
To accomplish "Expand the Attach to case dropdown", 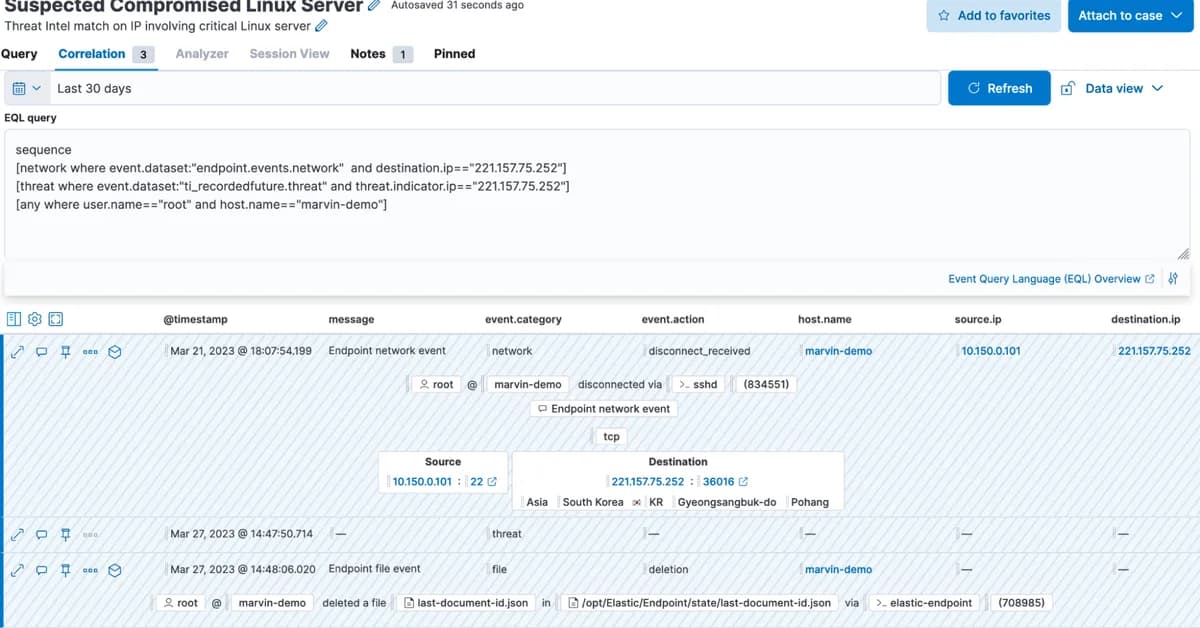I will tap(1176, 15).
